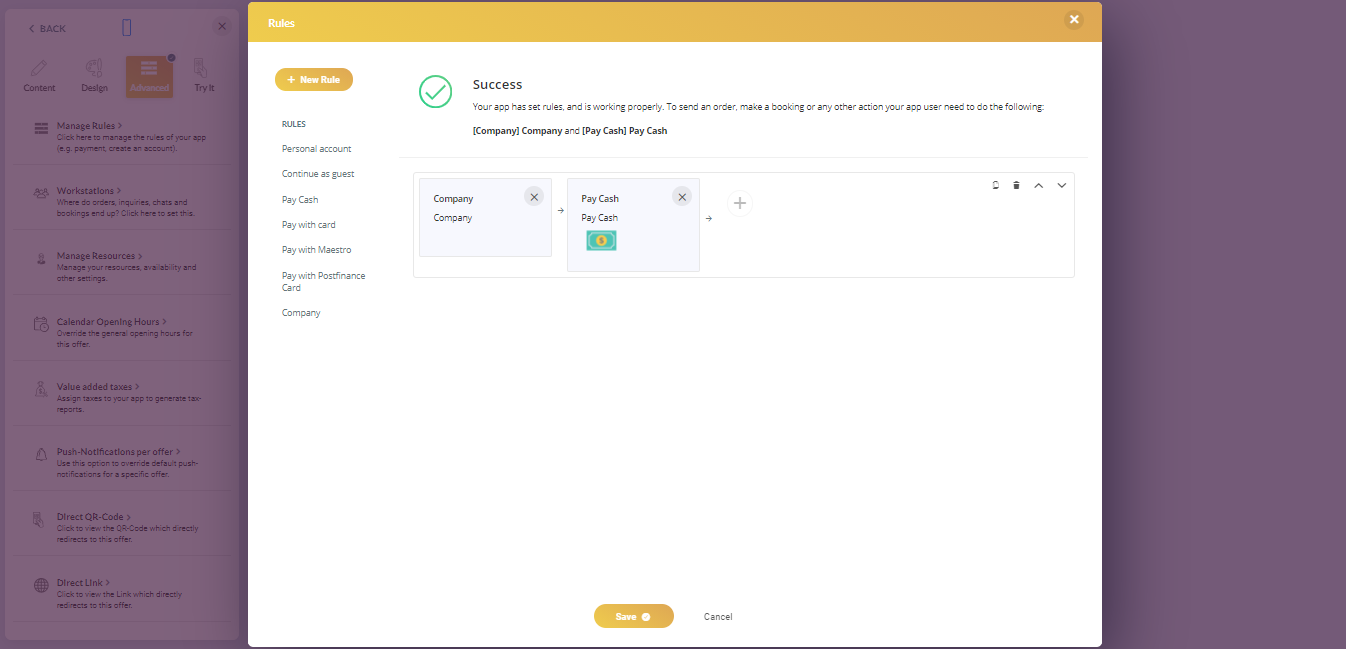Click the Direct Link globe icon

(x=41, y=585)
